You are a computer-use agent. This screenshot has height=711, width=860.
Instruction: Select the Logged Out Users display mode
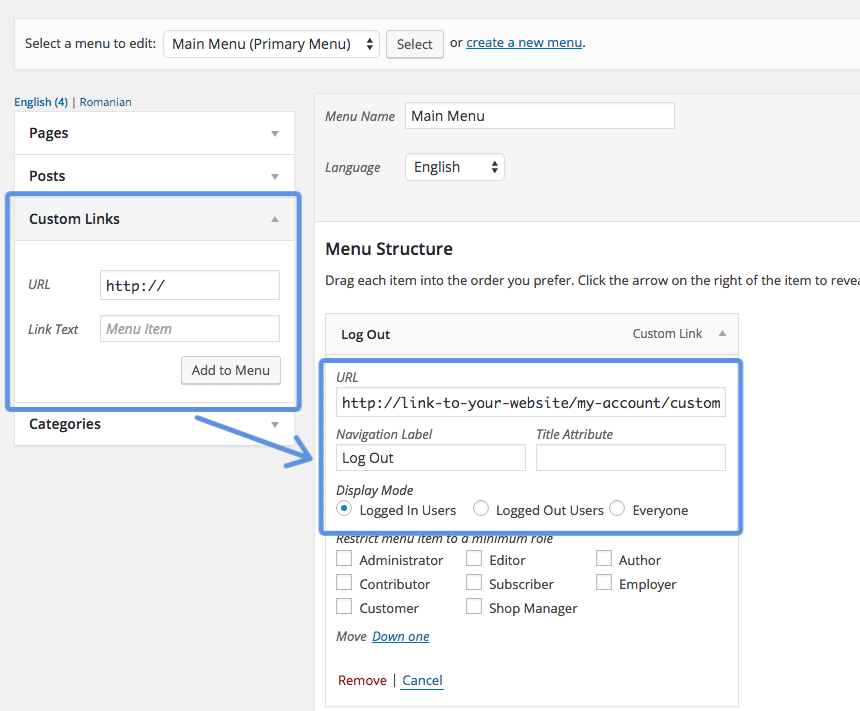[x=481, y=509]
